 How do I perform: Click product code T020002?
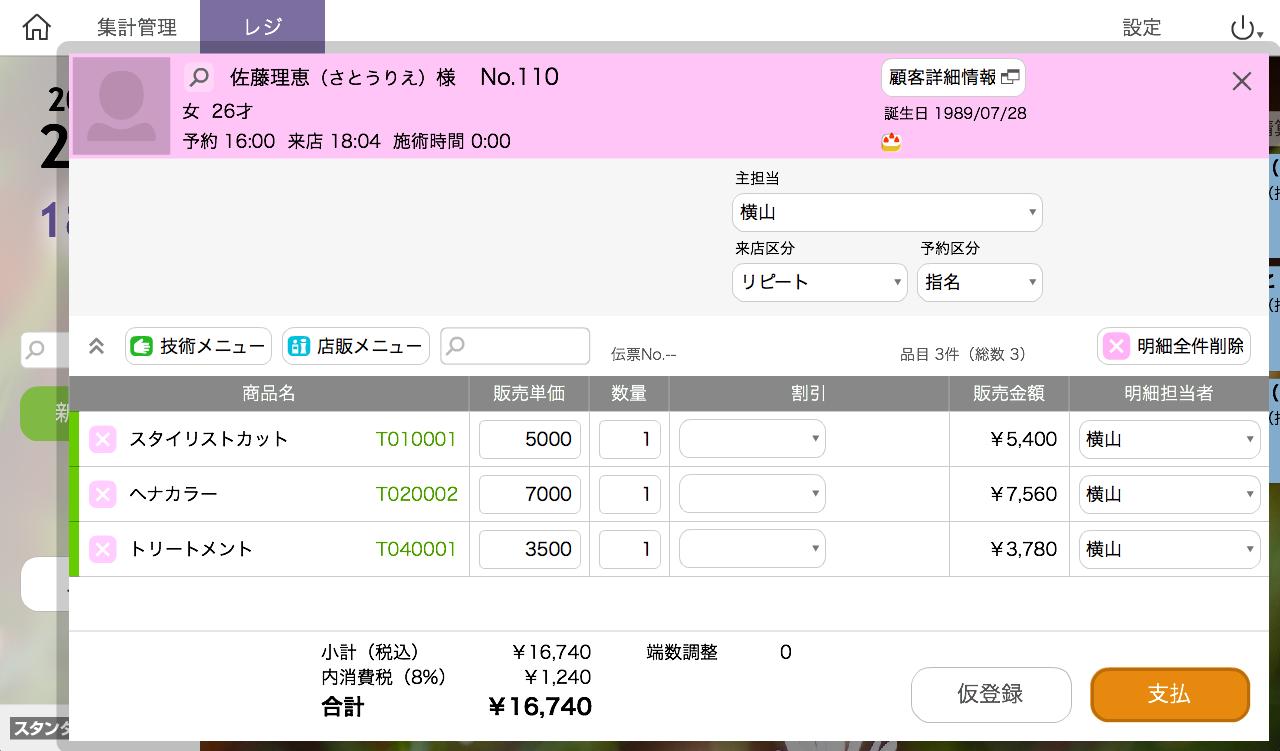point(416,494)
